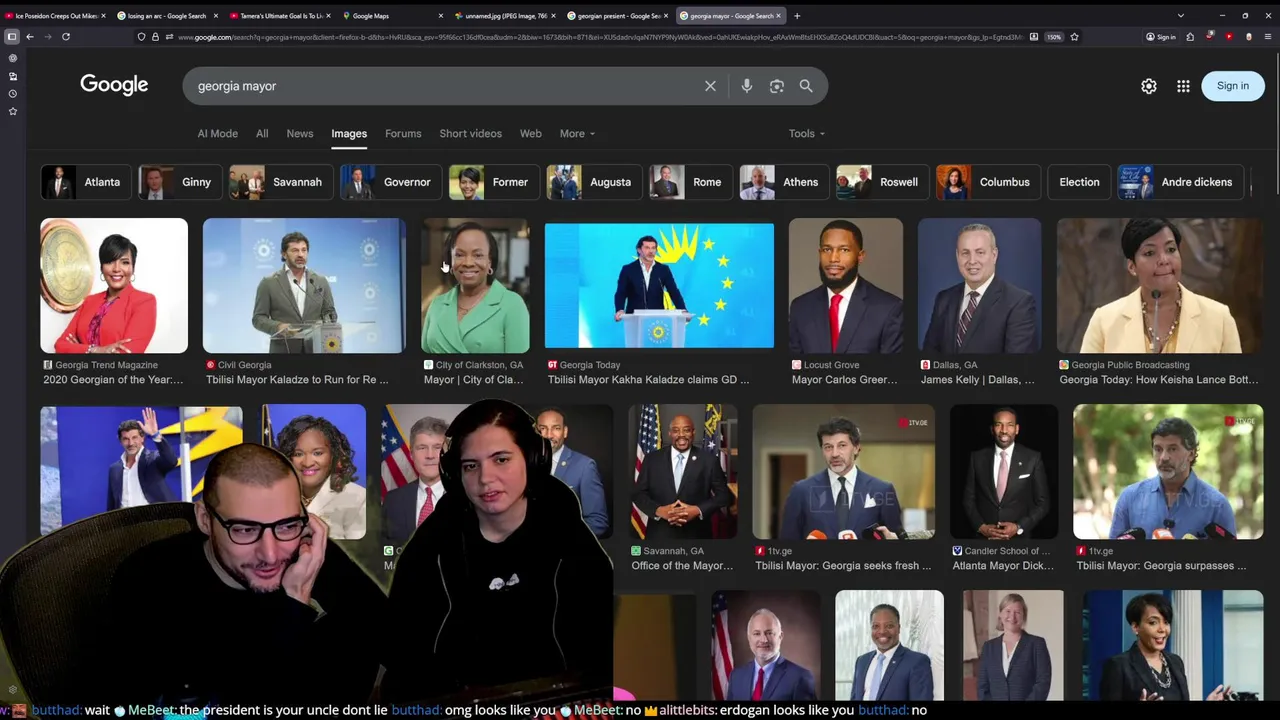Switch to the AI Mode tab
The image size is (1280, 720).
click(217, 133)
